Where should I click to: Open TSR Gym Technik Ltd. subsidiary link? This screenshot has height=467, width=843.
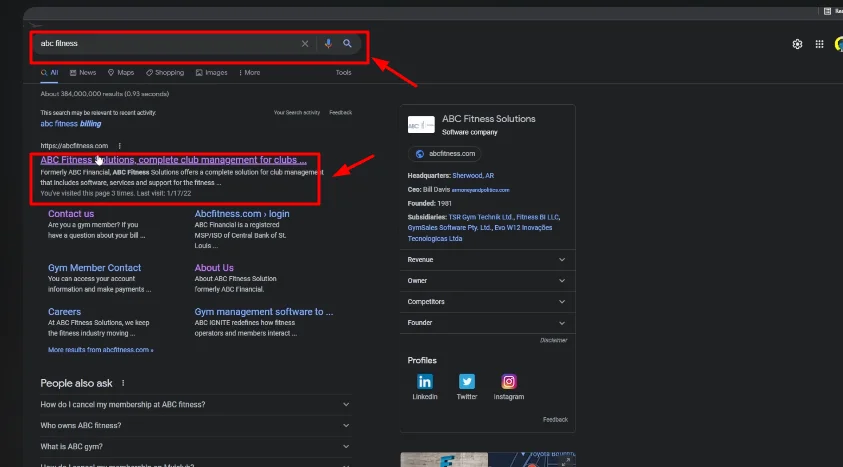[481, 217]
